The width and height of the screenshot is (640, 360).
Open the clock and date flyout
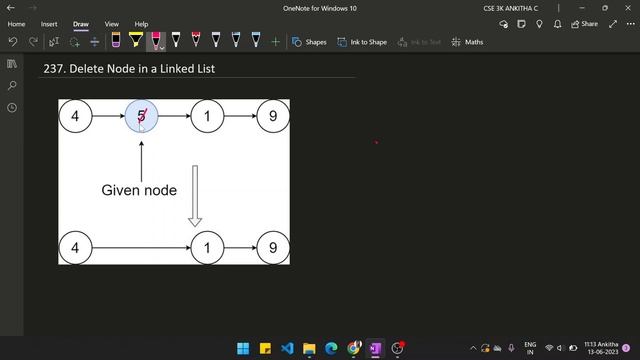601,348
